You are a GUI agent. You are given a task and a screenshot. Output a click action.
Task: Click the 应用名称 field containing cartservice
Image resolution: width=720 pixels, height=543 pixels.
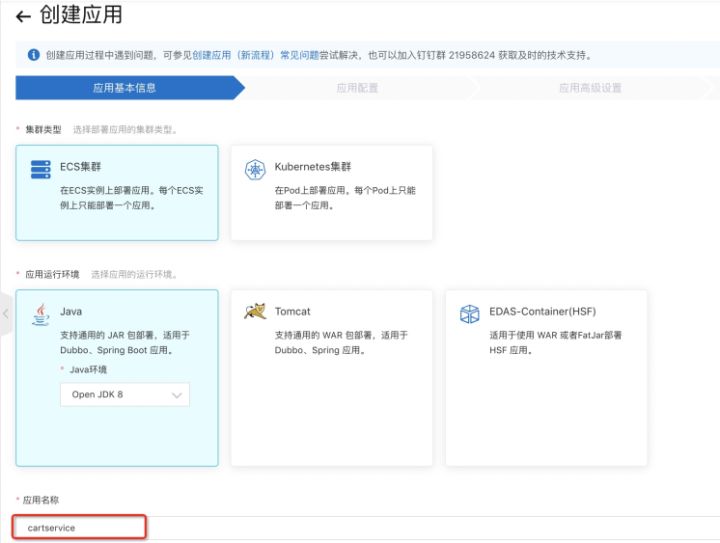[366, 528]
